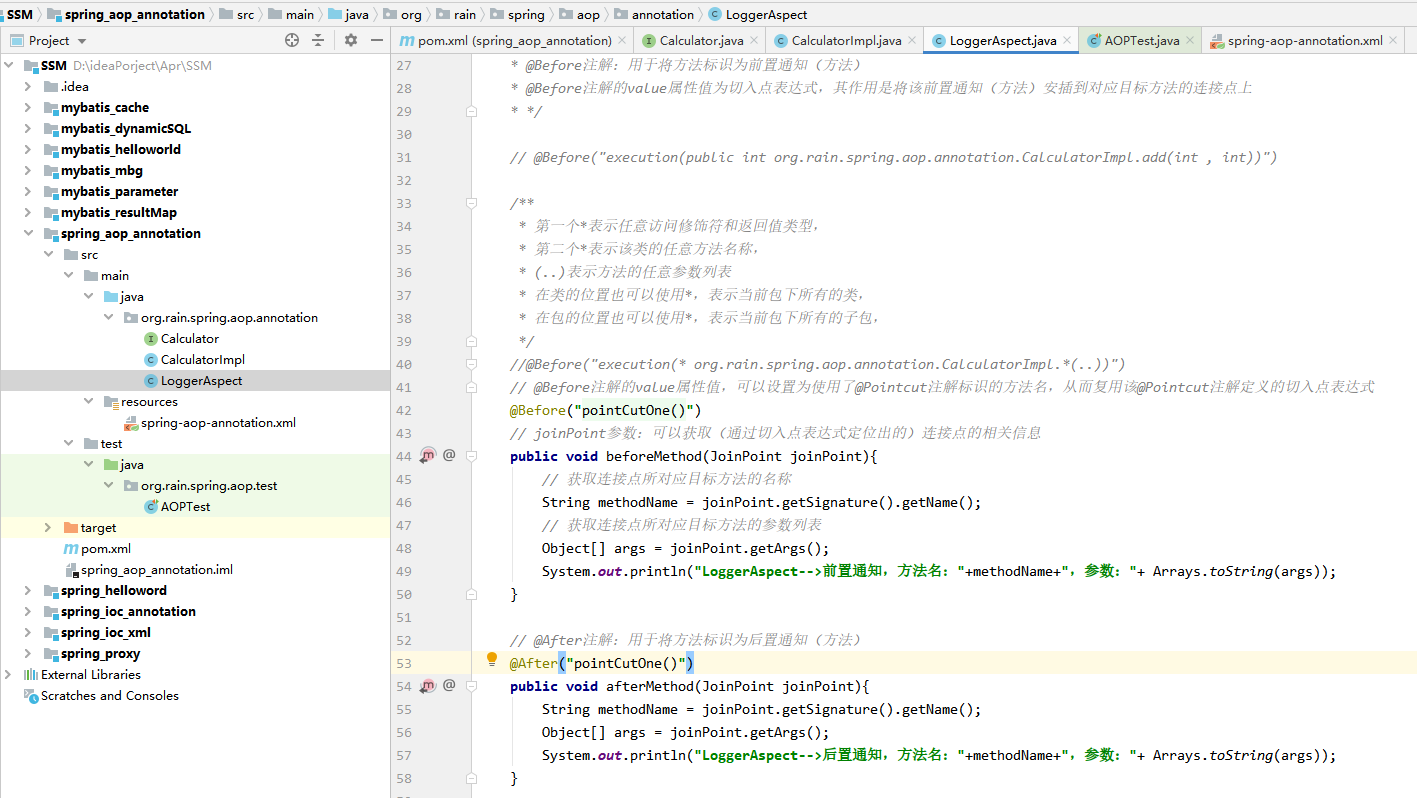This screenshot has width=1417, height=798.
Task: Open Project panel settings gear
Action: coord(351,40)
